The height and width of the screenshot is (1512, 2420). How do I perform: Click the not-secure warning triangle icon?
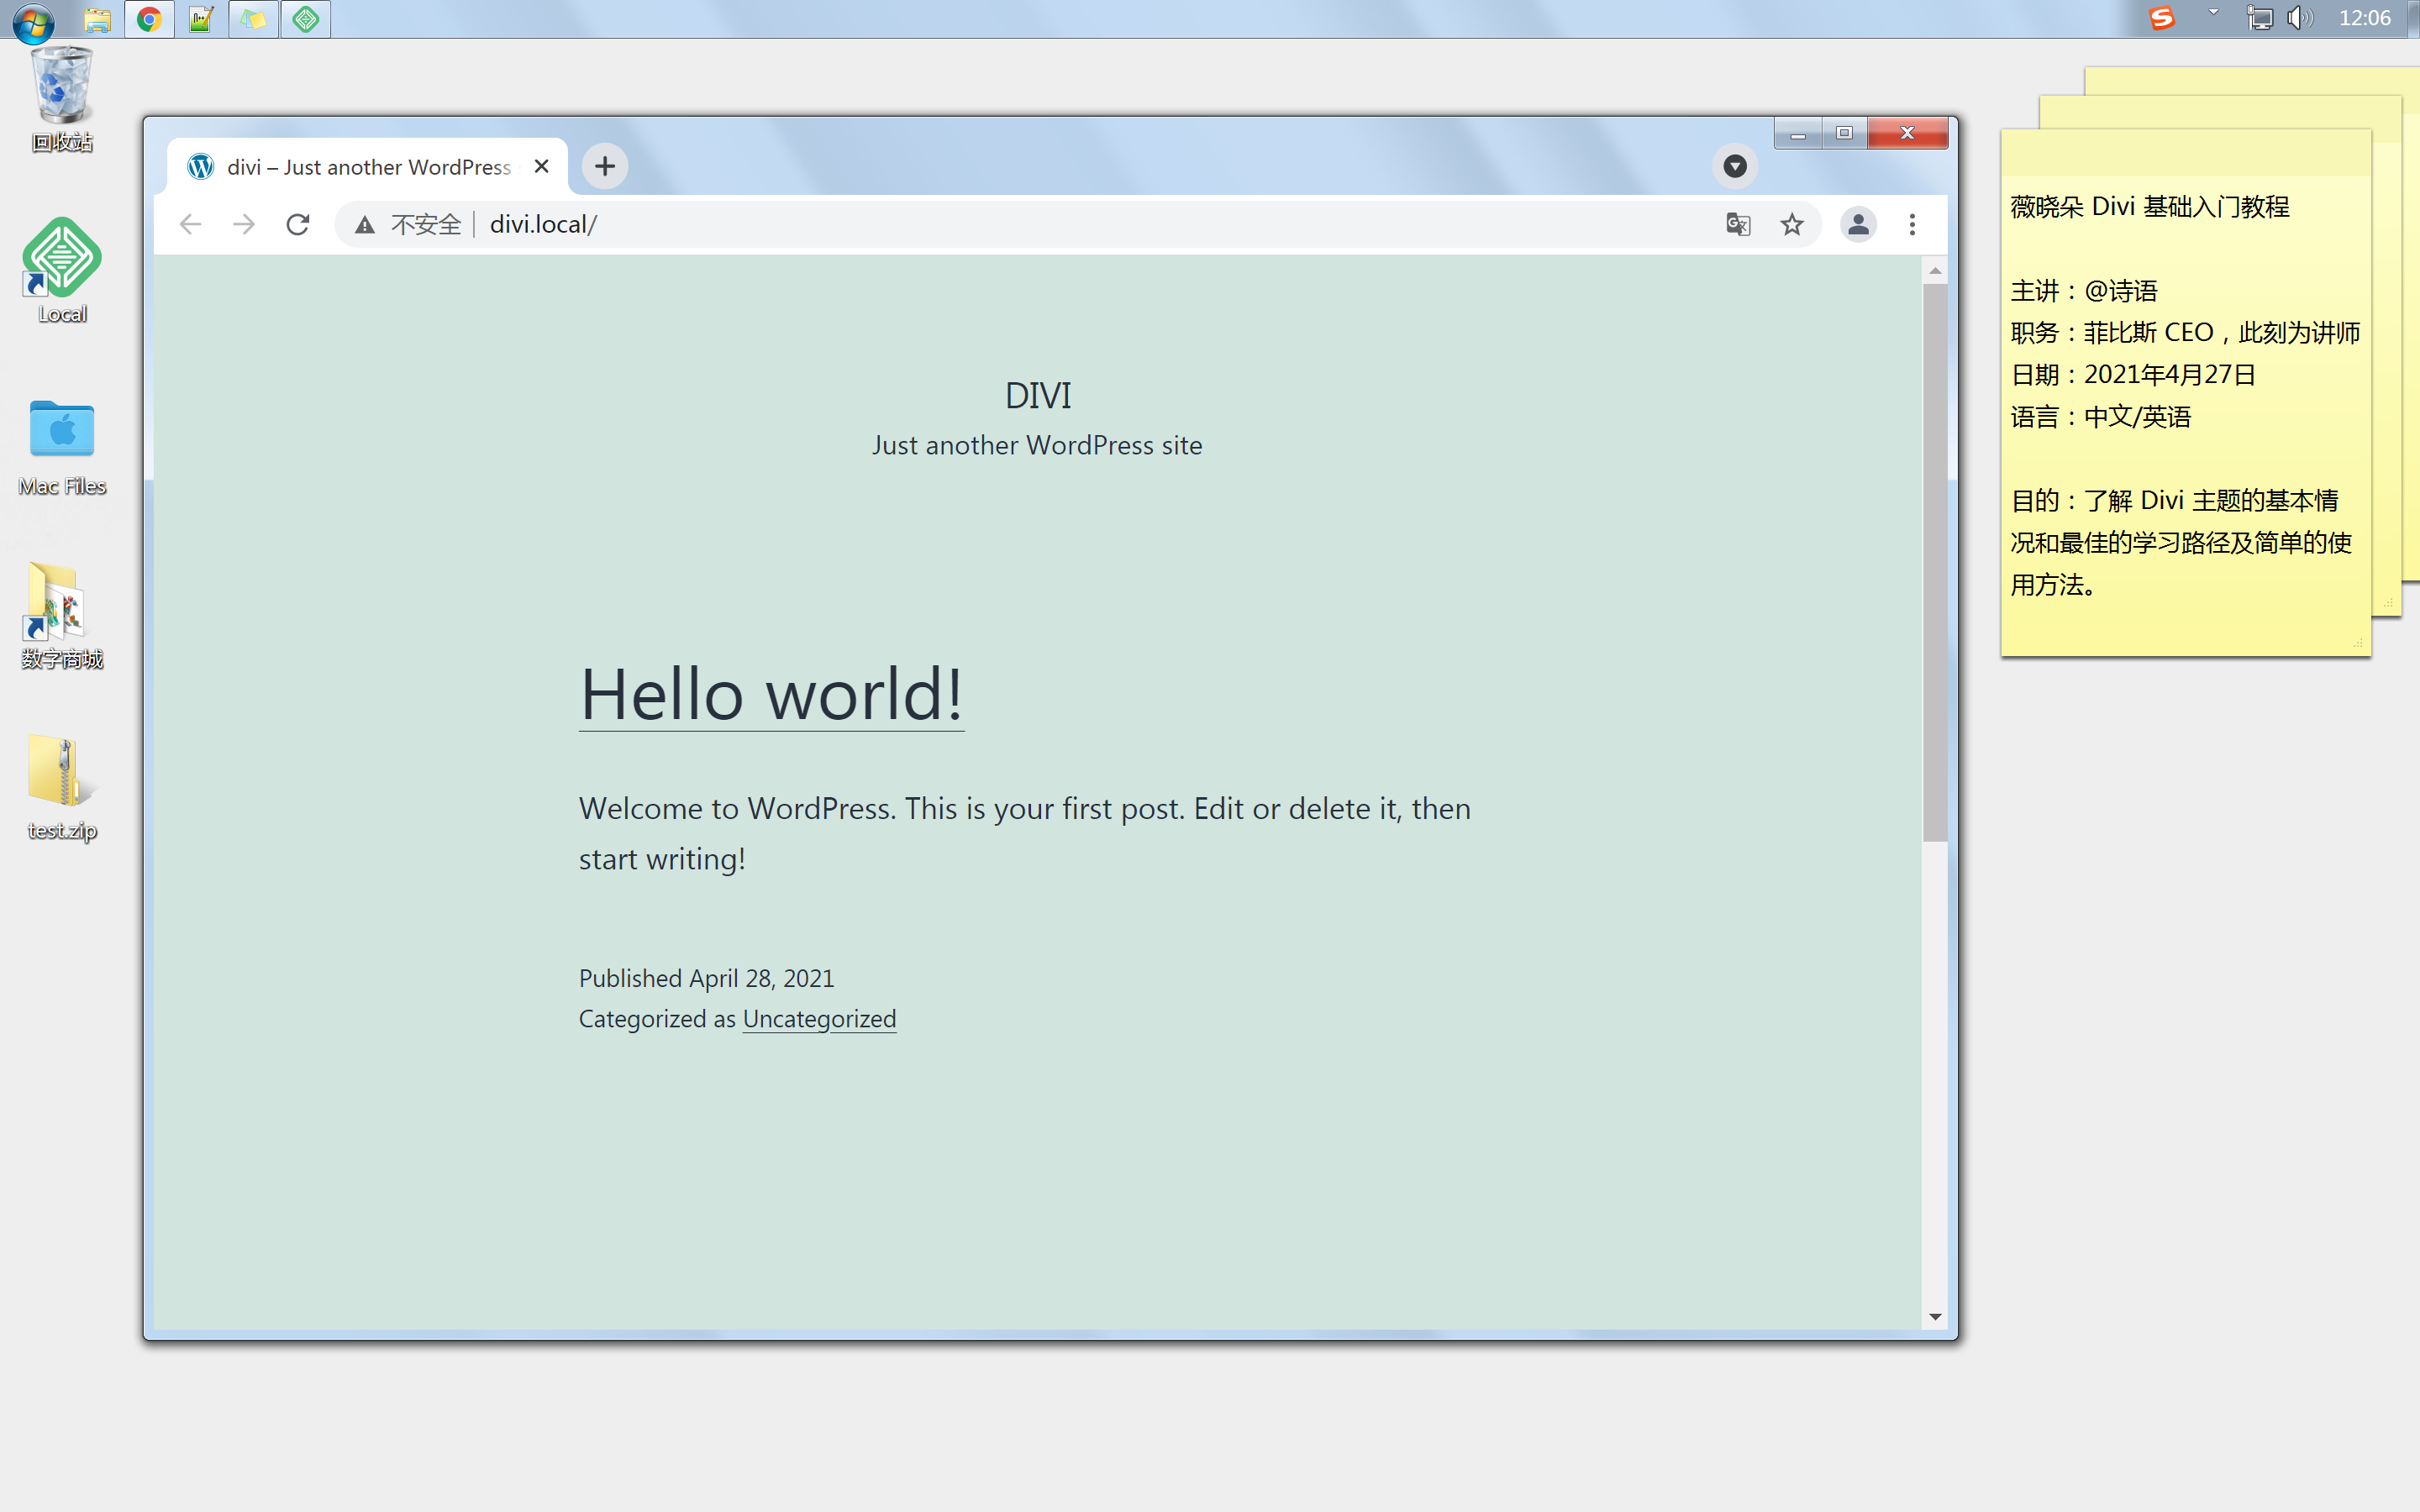pyautogui.click(x=365, y=225)
